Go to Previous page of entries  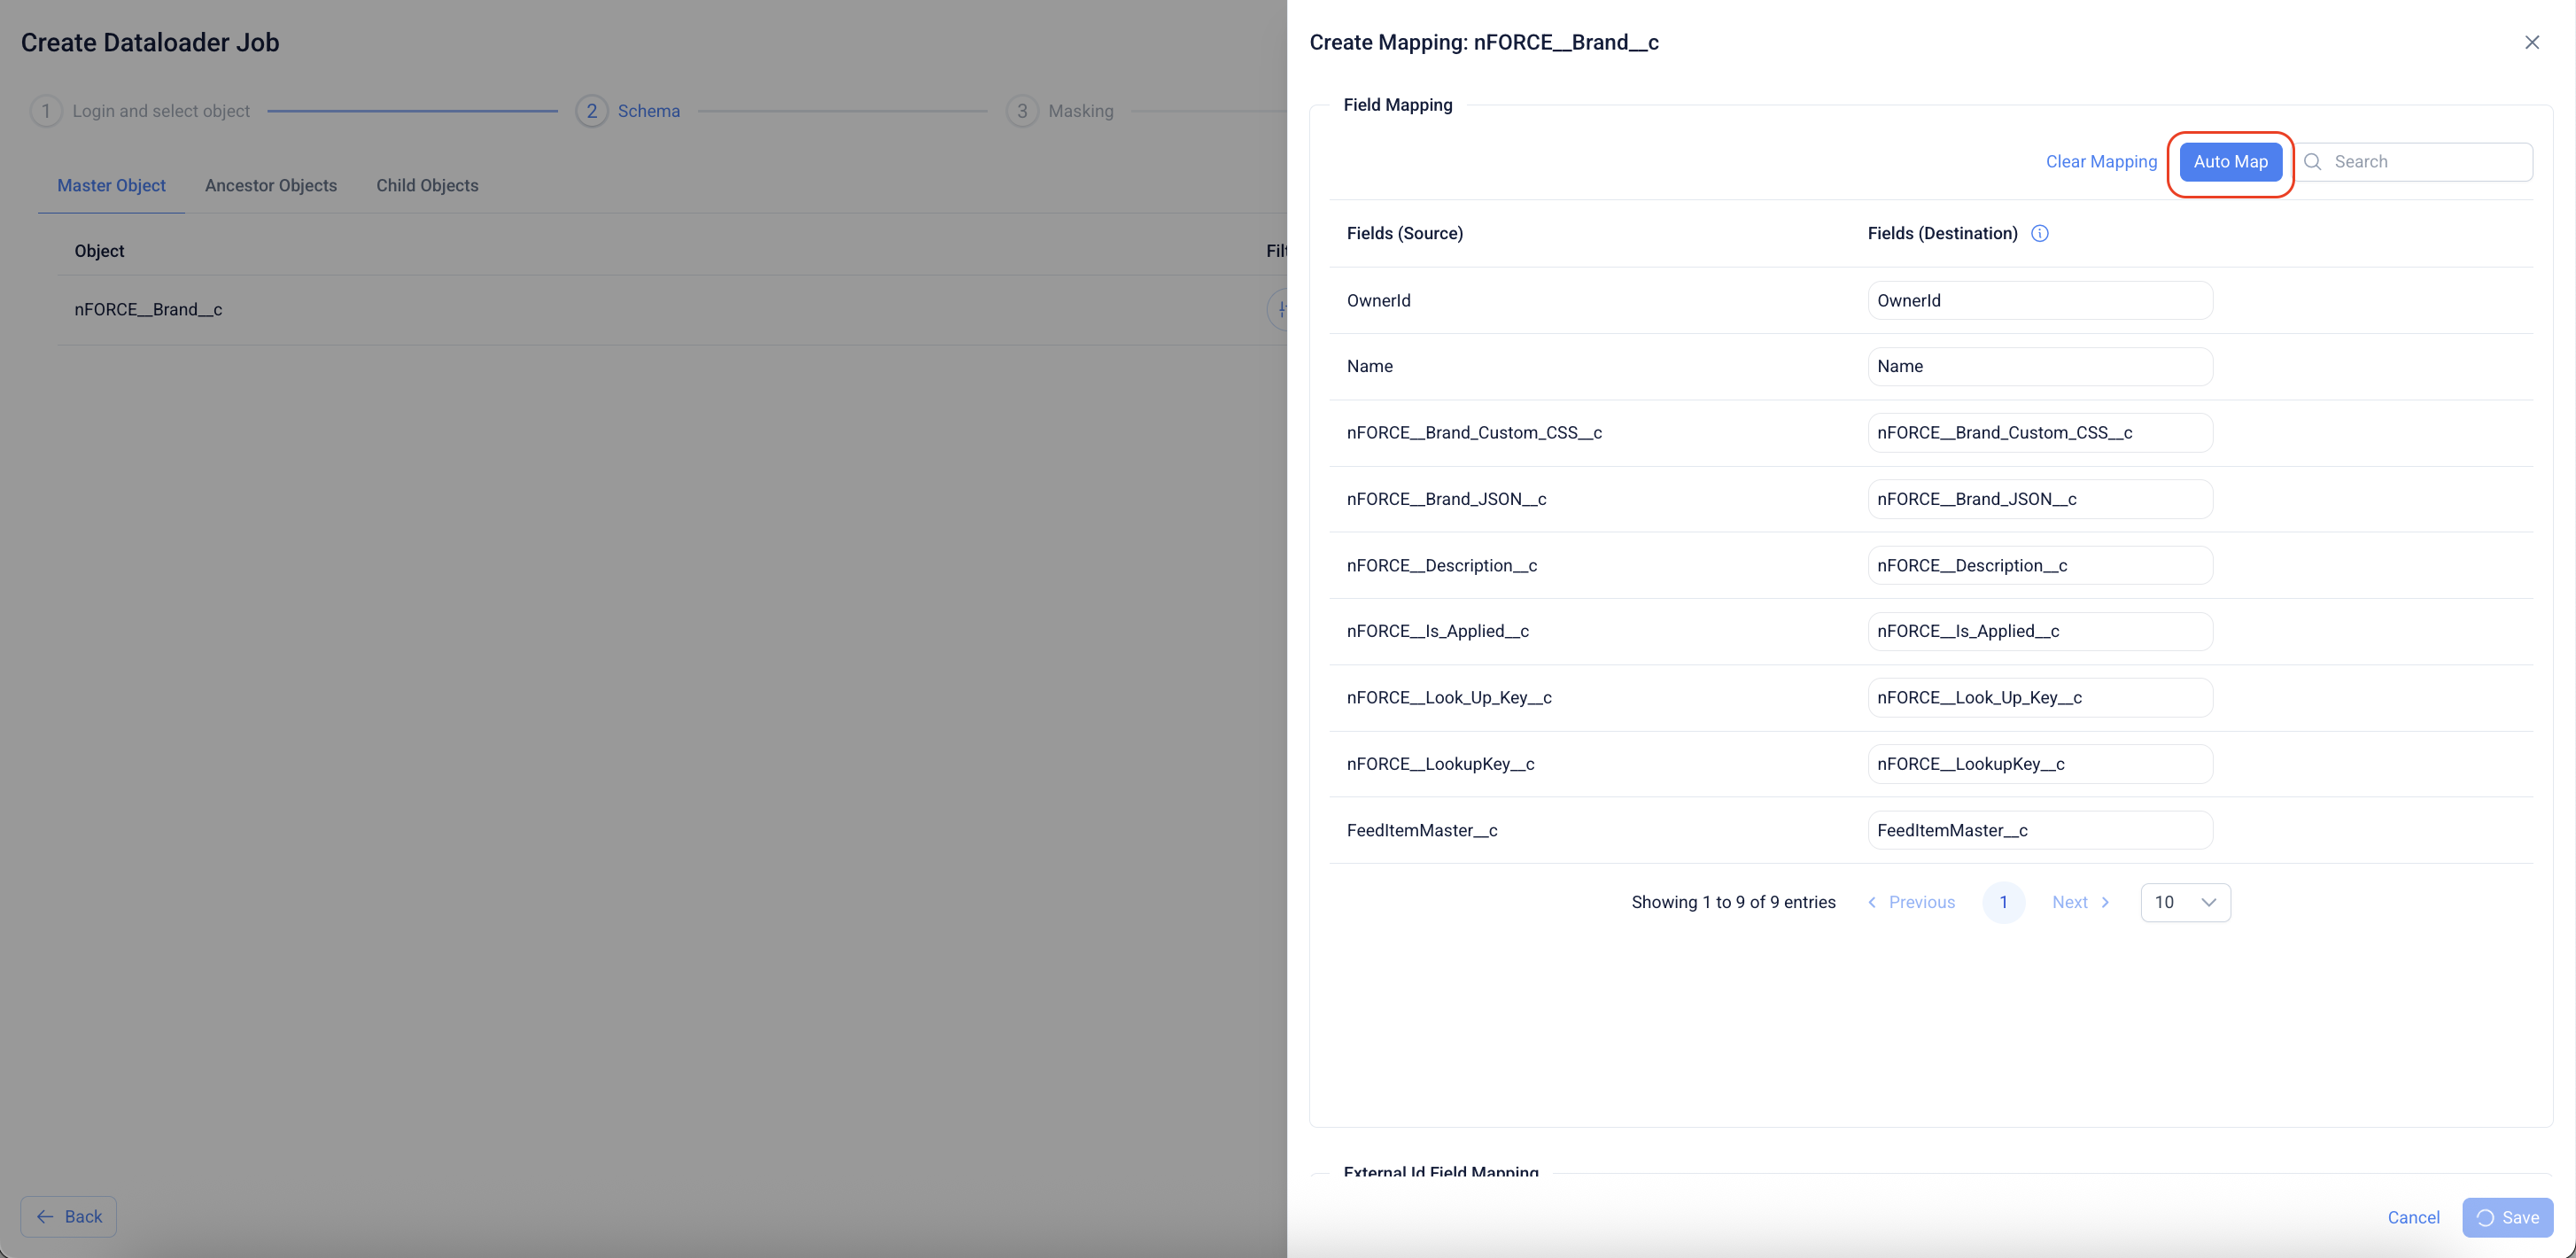1911,902
